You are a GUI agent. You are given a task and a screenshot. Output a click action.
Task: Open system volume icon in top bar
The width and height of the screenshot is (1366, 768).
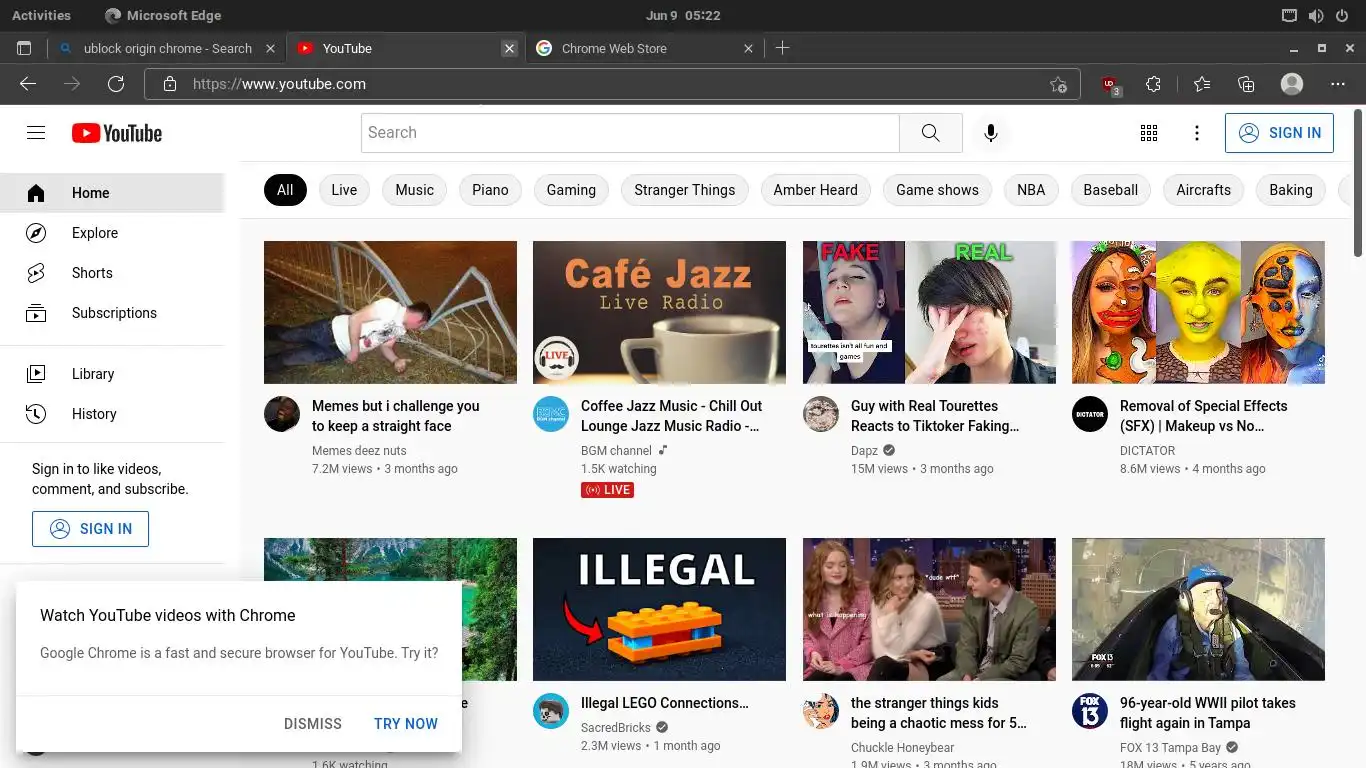click(x=1315, y=15)
